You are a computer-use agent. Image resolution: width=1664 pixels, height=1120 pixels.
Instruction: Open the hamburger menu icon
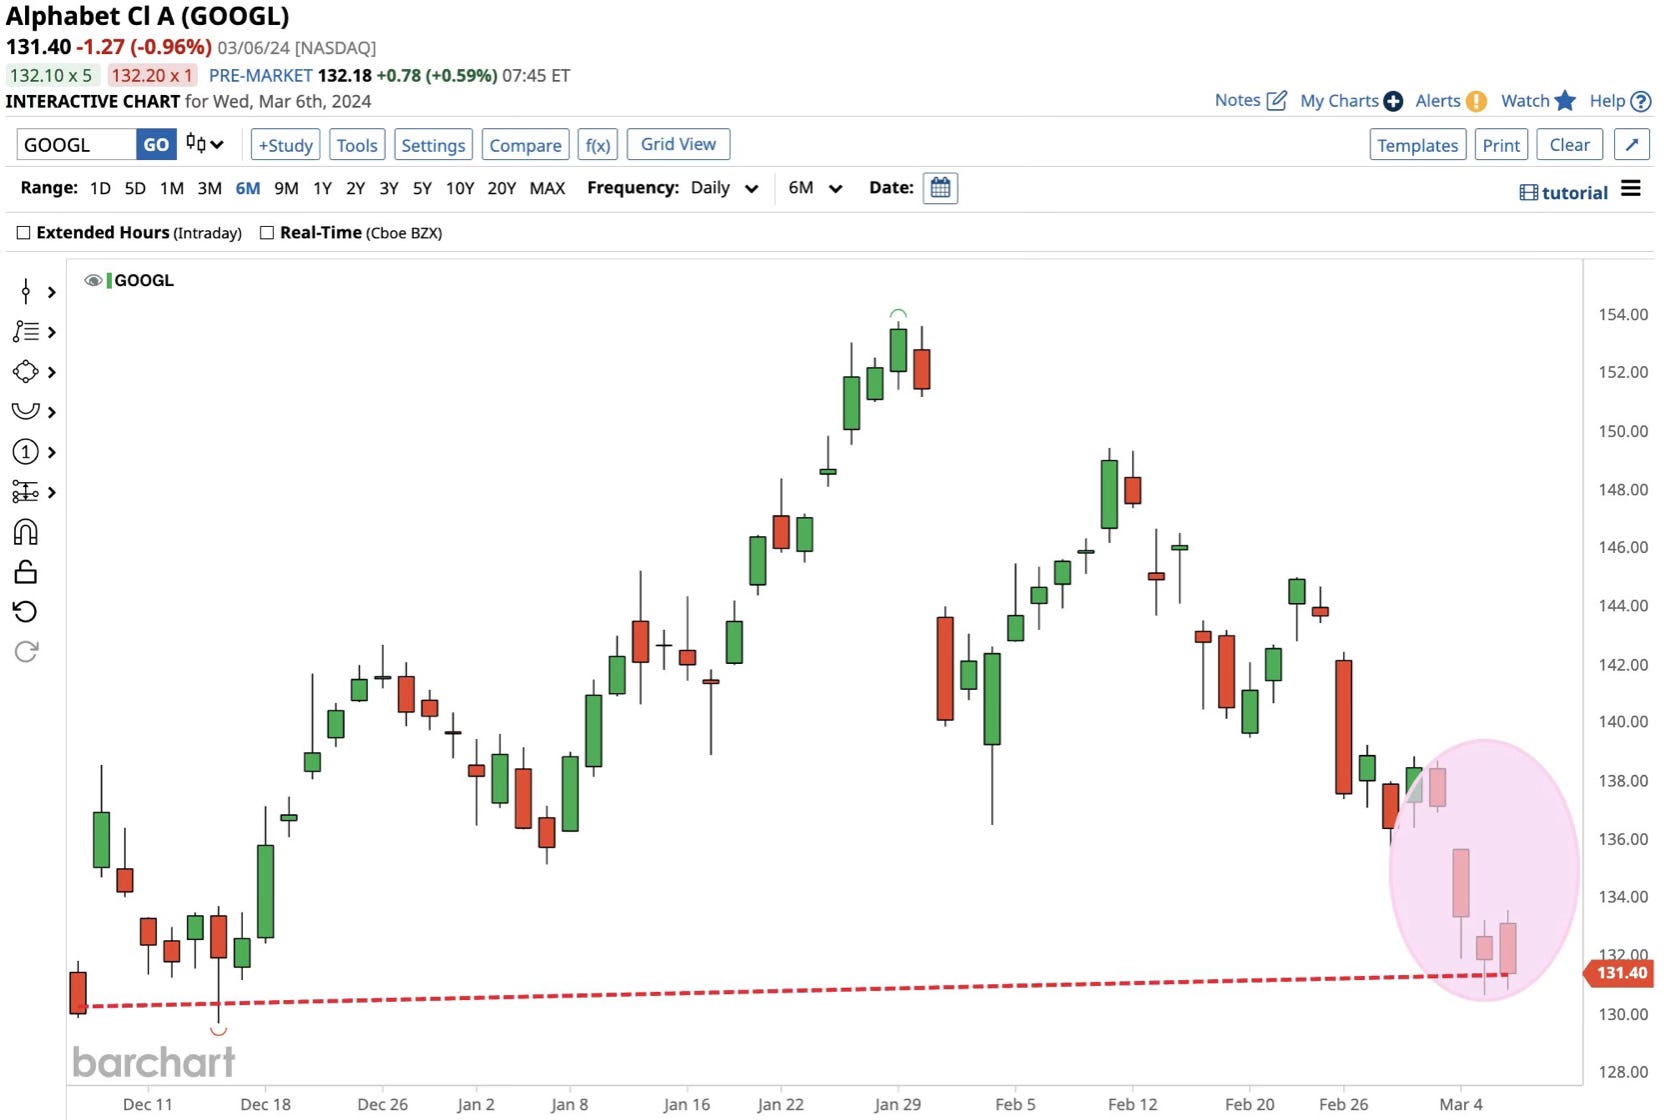pos(1631,188)
